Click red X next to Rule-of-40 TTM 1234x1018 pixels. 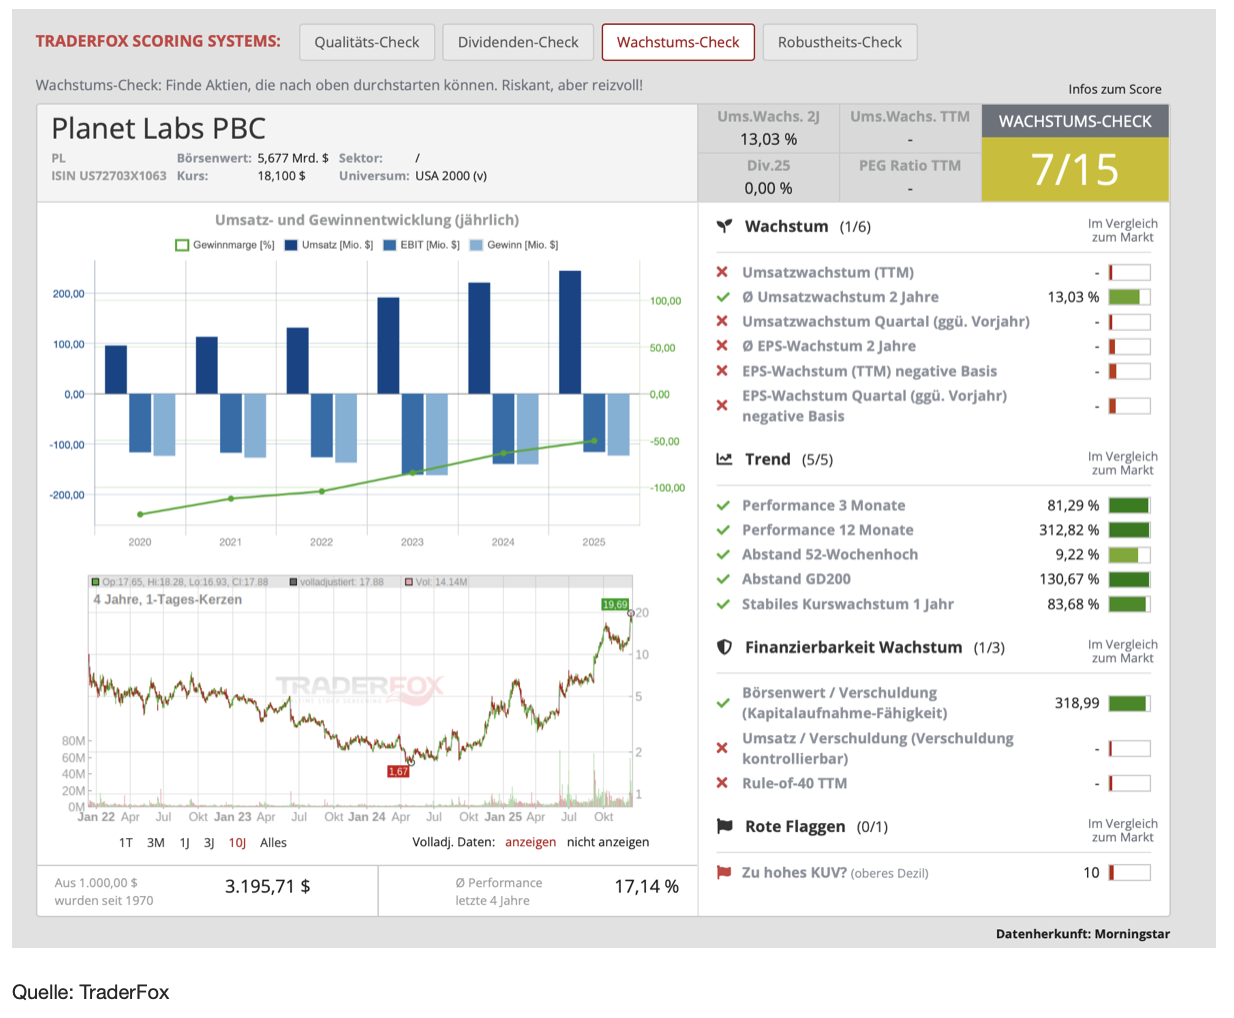coord(722,784)
